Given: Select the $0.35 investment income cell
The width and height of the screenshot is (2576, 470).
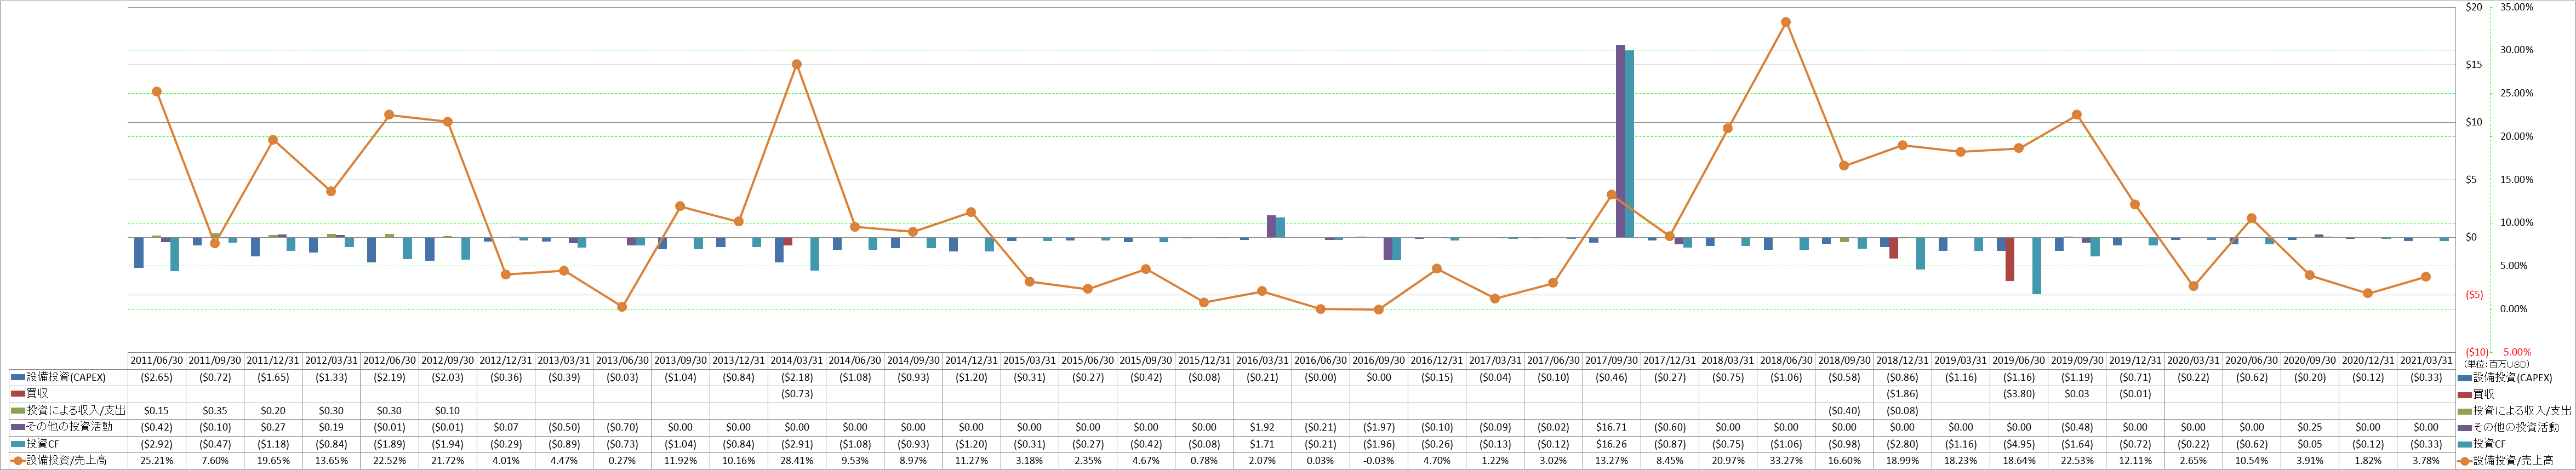Looking at the screenshot, I should coord(215,411).
